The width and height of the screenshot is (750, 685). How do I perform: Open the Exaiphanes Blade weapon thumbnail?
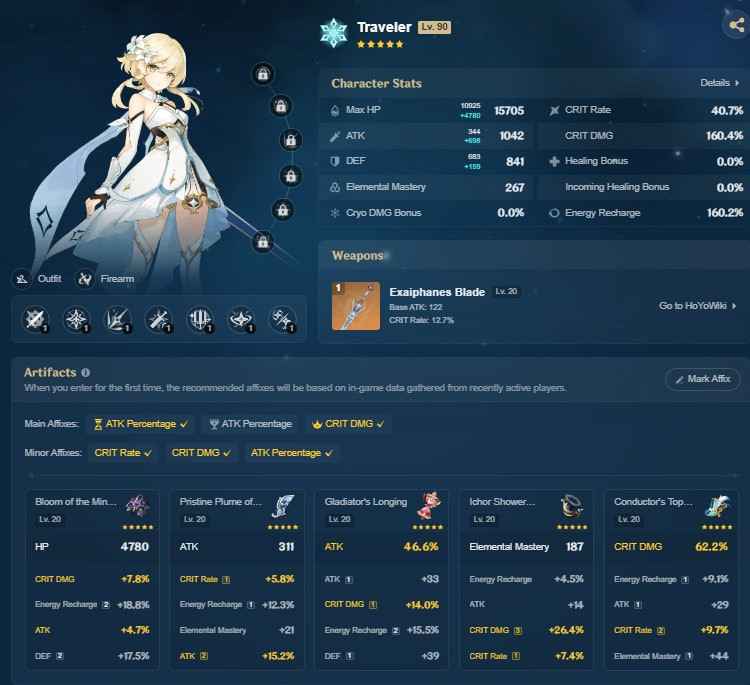tap(356, 306)
